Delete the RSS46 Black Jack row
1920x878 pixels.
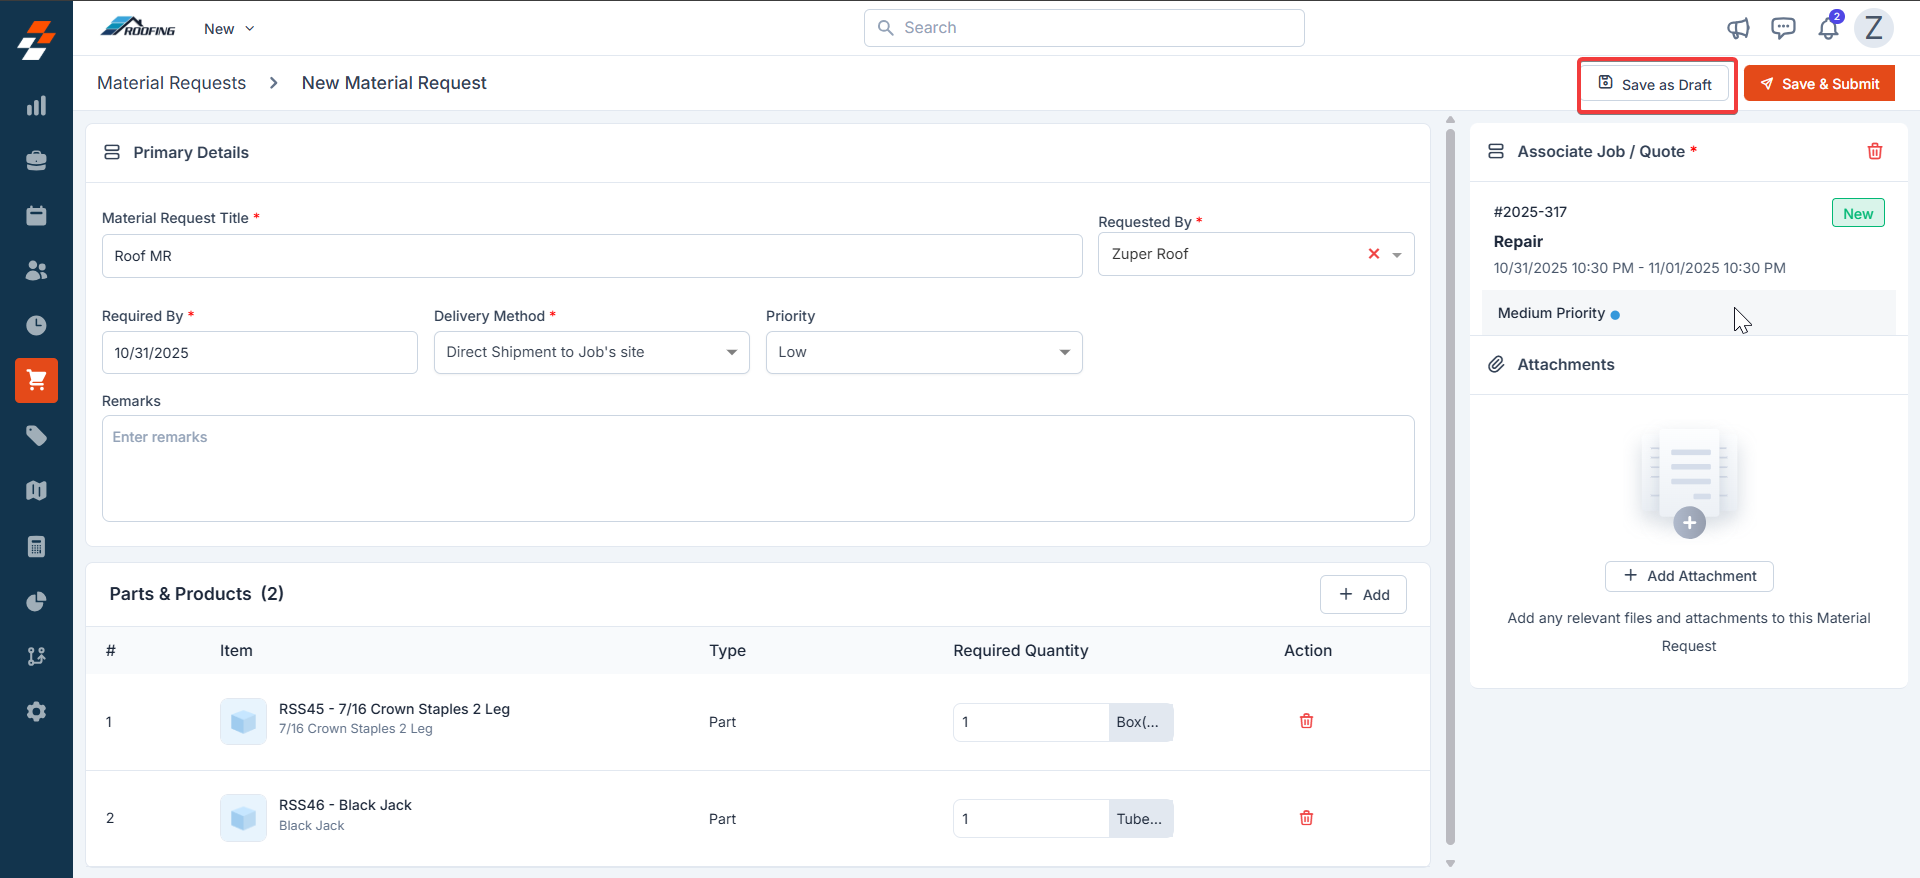(x=1306, y=818)
